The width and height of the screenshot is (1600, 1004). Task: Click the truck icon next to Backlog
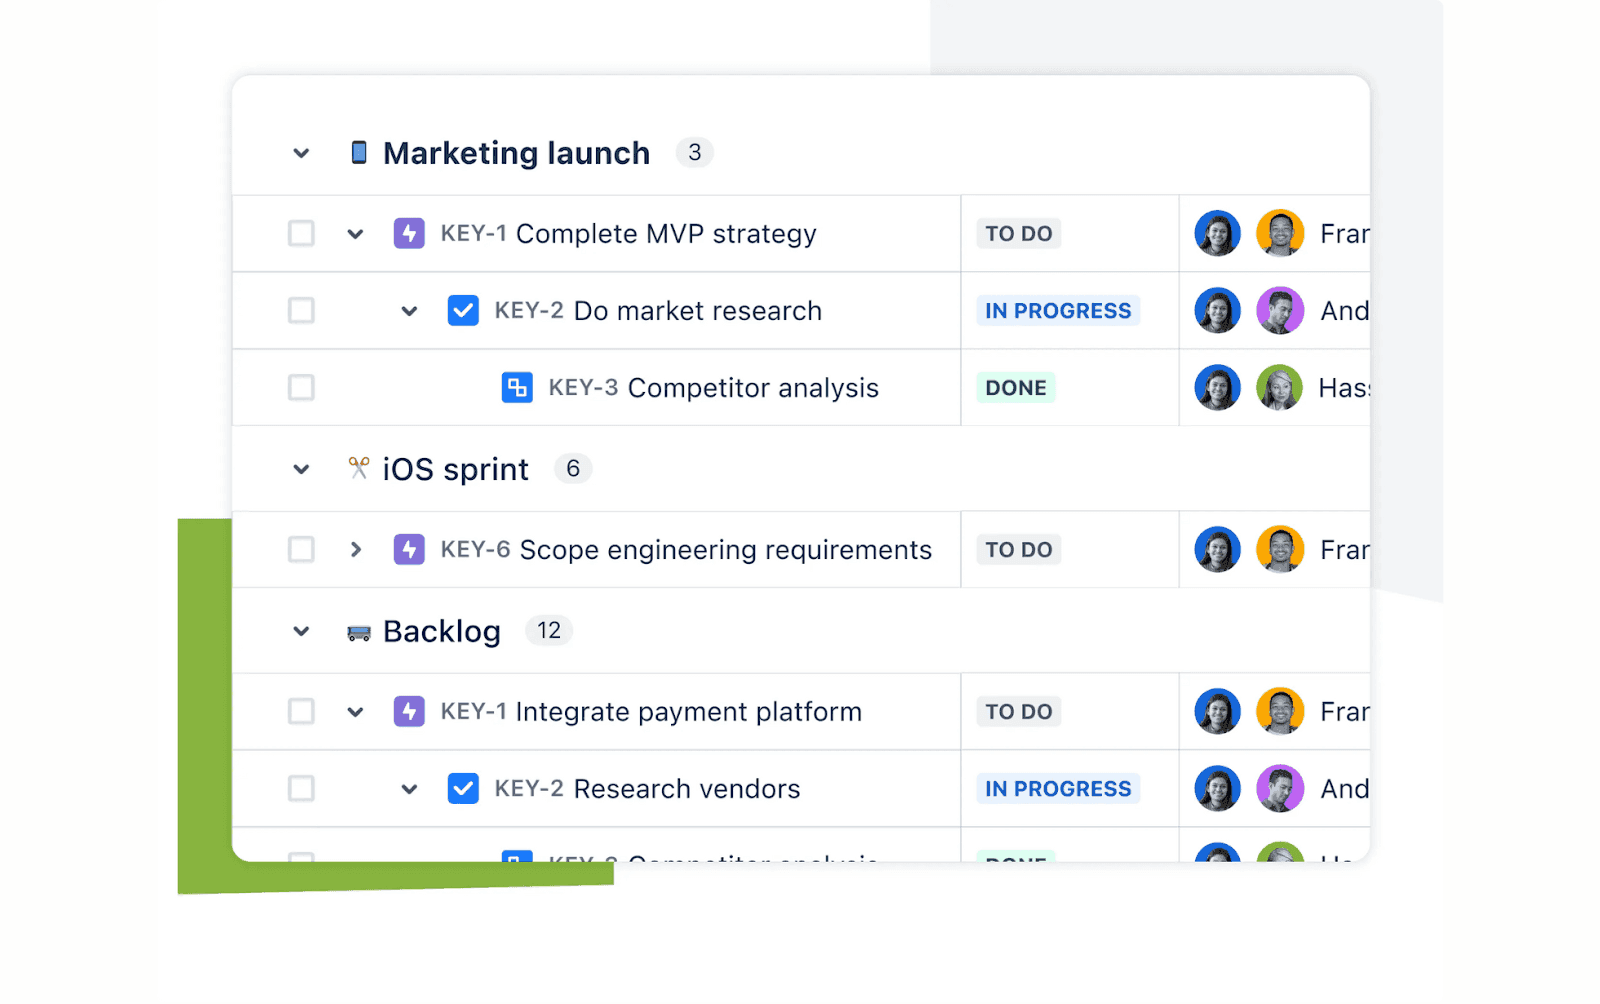357,631
